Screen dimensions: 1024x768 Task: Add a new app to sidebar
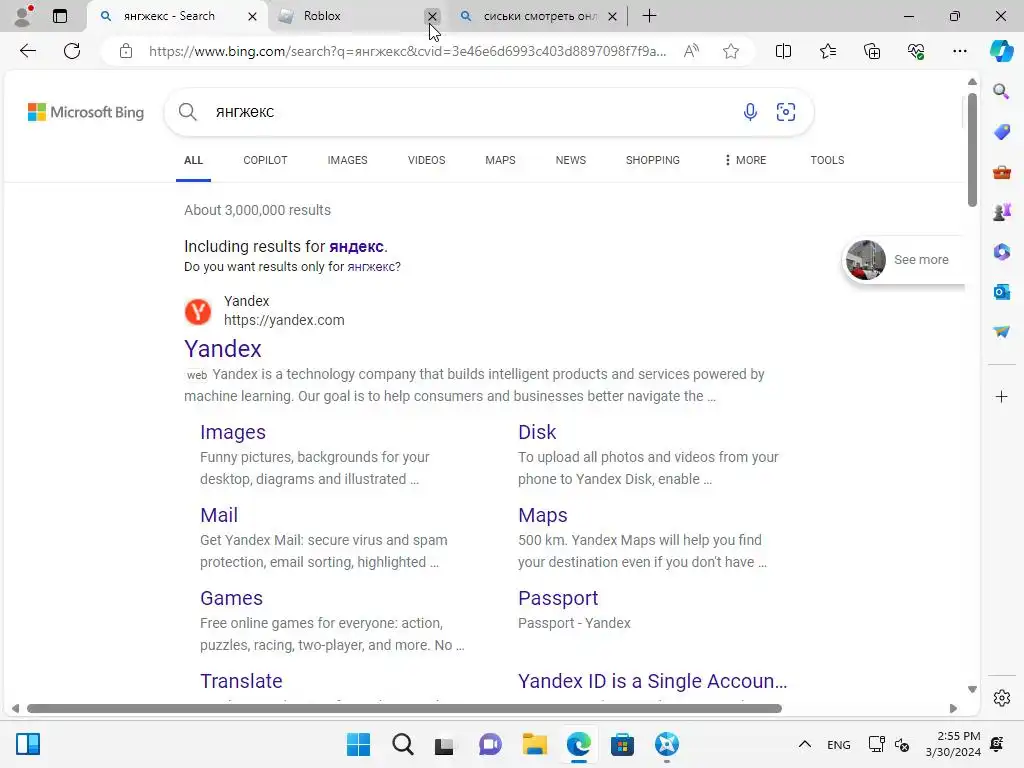point(1001,396)
